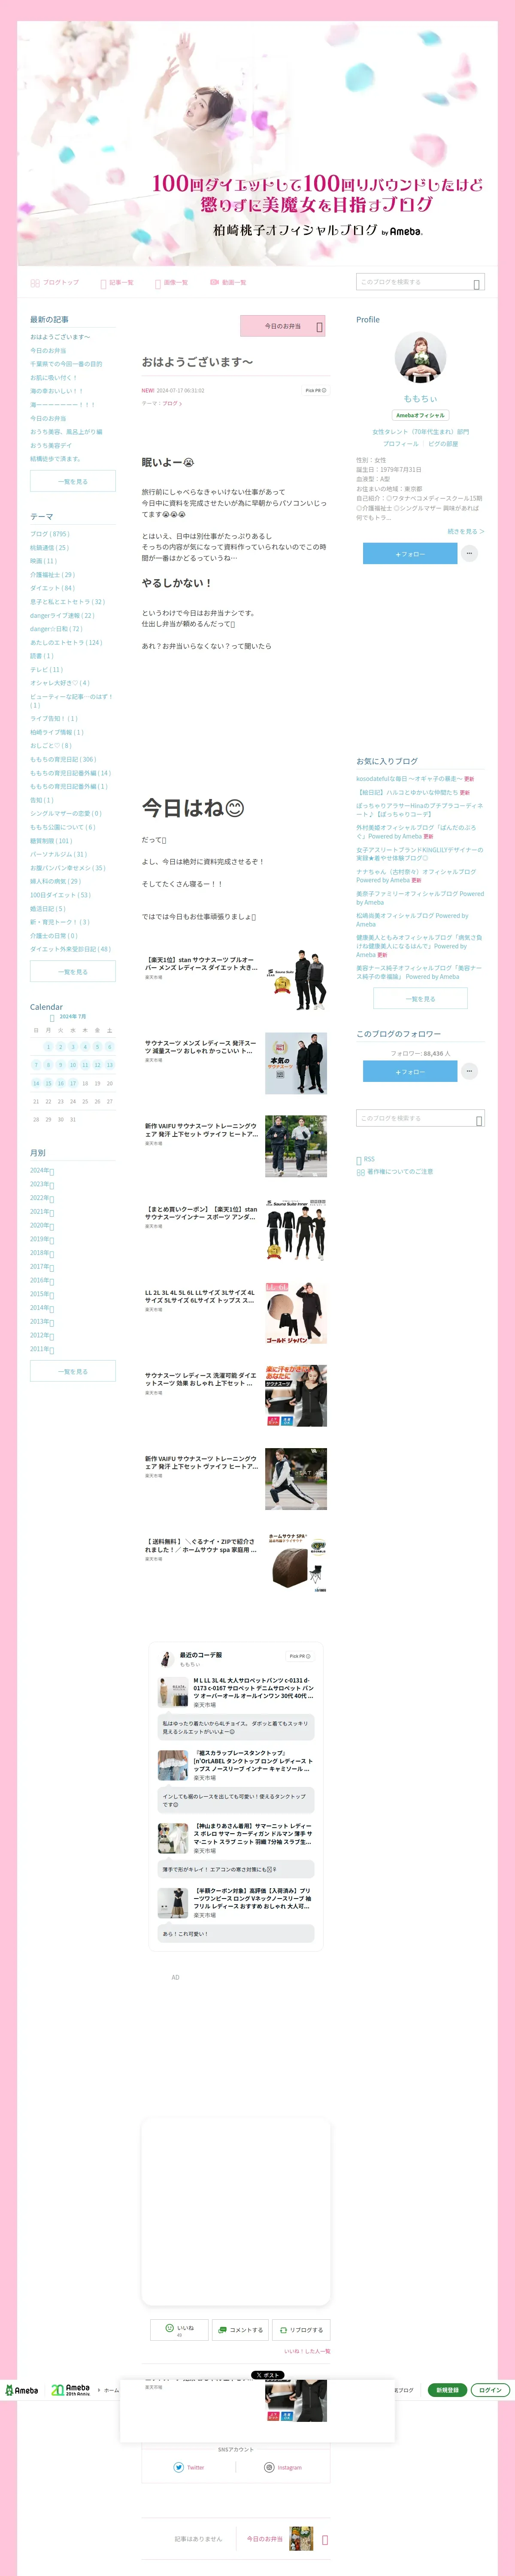Open stan sauna suit product thumbnail, first ad
515x2576 pixels.
296,980
